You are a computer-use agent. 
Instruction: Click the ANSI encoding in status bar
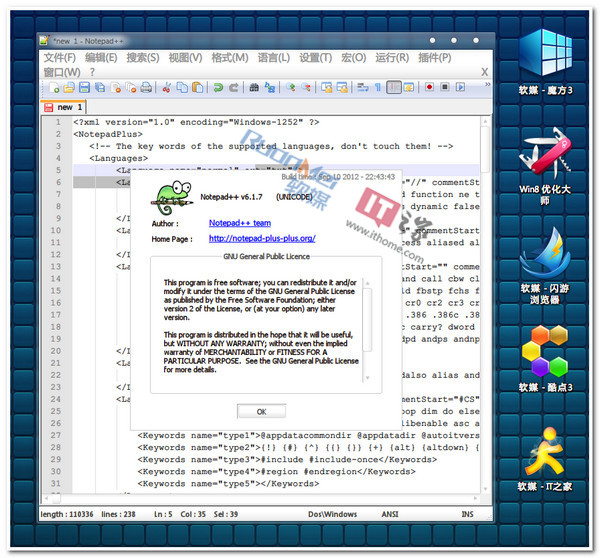pyautogui.click(x=390, y=514)
